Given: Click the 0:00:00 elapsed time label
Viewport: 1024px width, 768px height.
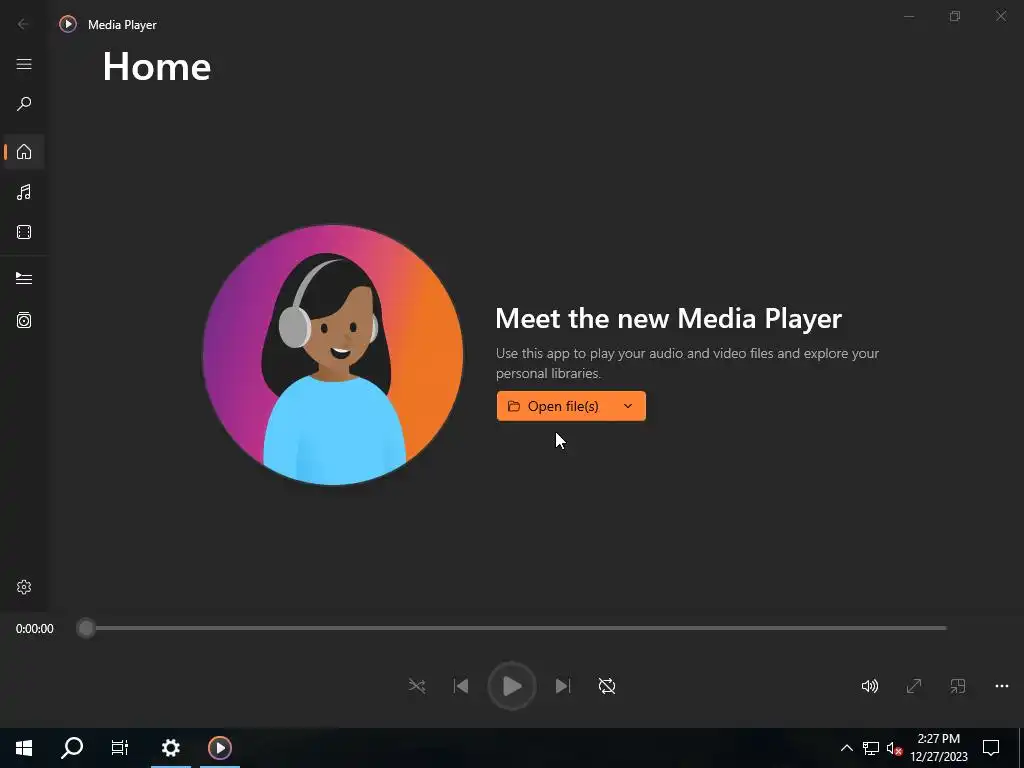Looking at the screenshot, I should [x=35, y=629].
